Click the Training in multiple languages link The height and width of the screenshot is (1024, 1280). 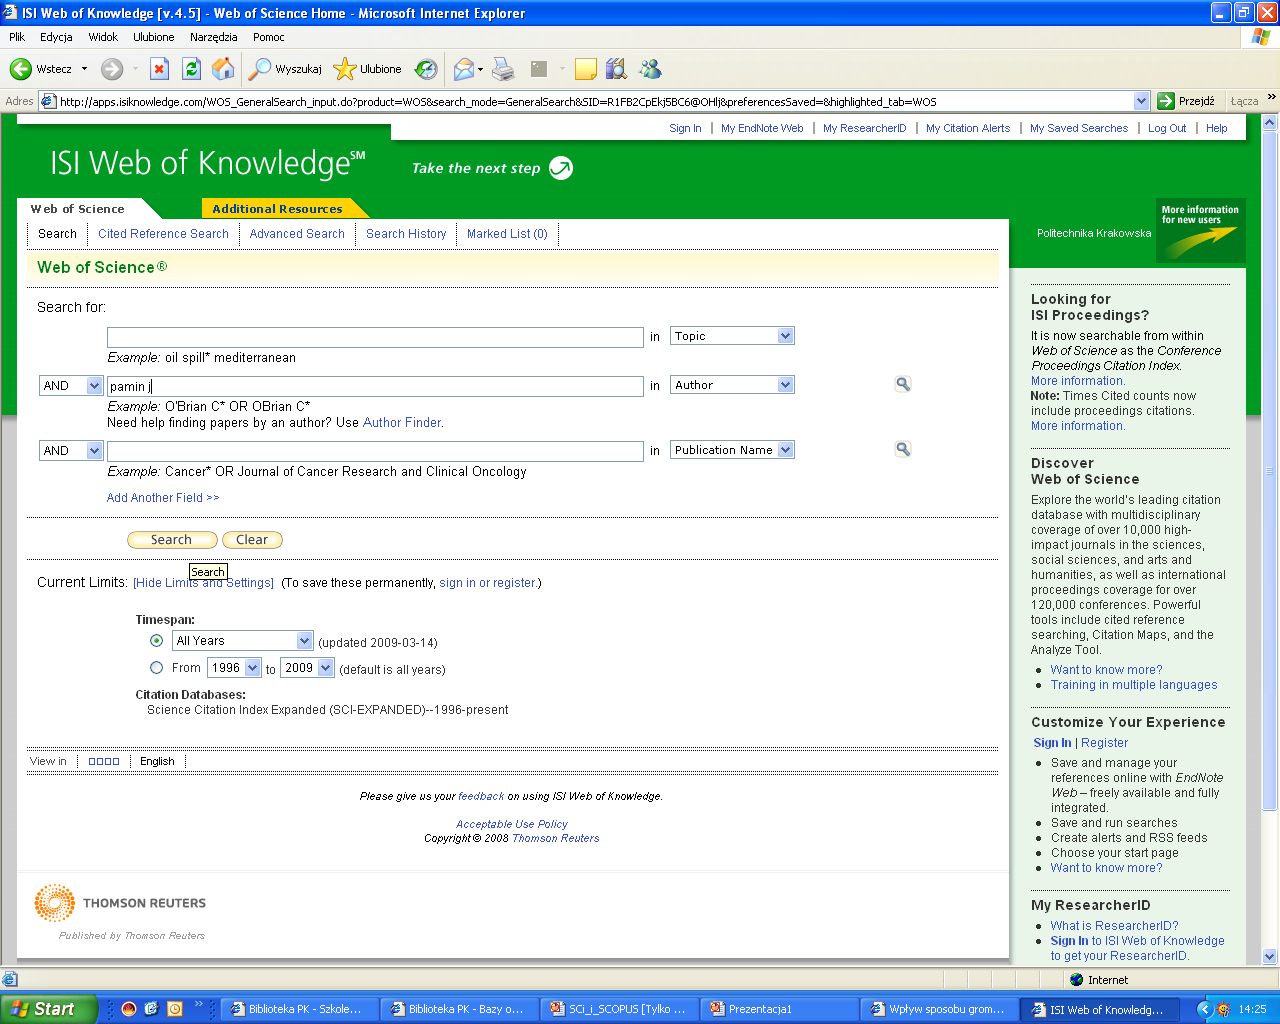[x=1134, y=684]
